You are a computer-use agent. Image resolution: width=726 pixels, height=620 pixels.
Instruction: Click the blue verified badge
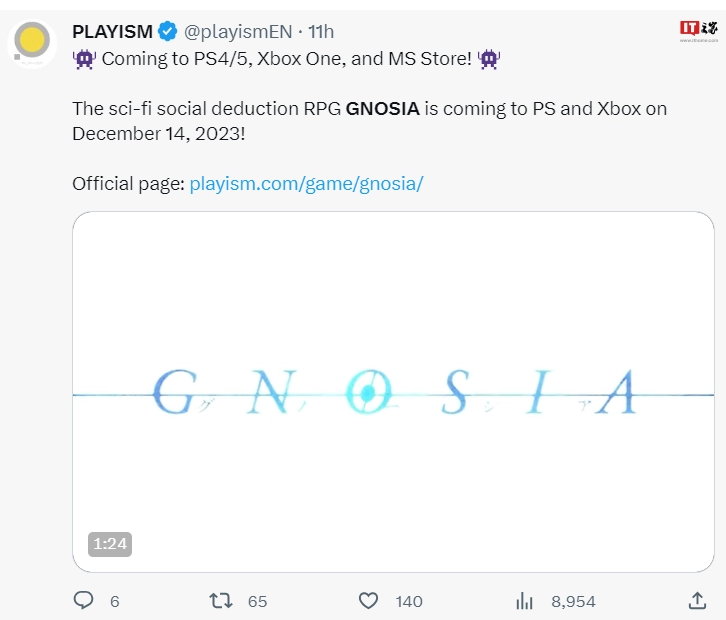click(168, 31)
